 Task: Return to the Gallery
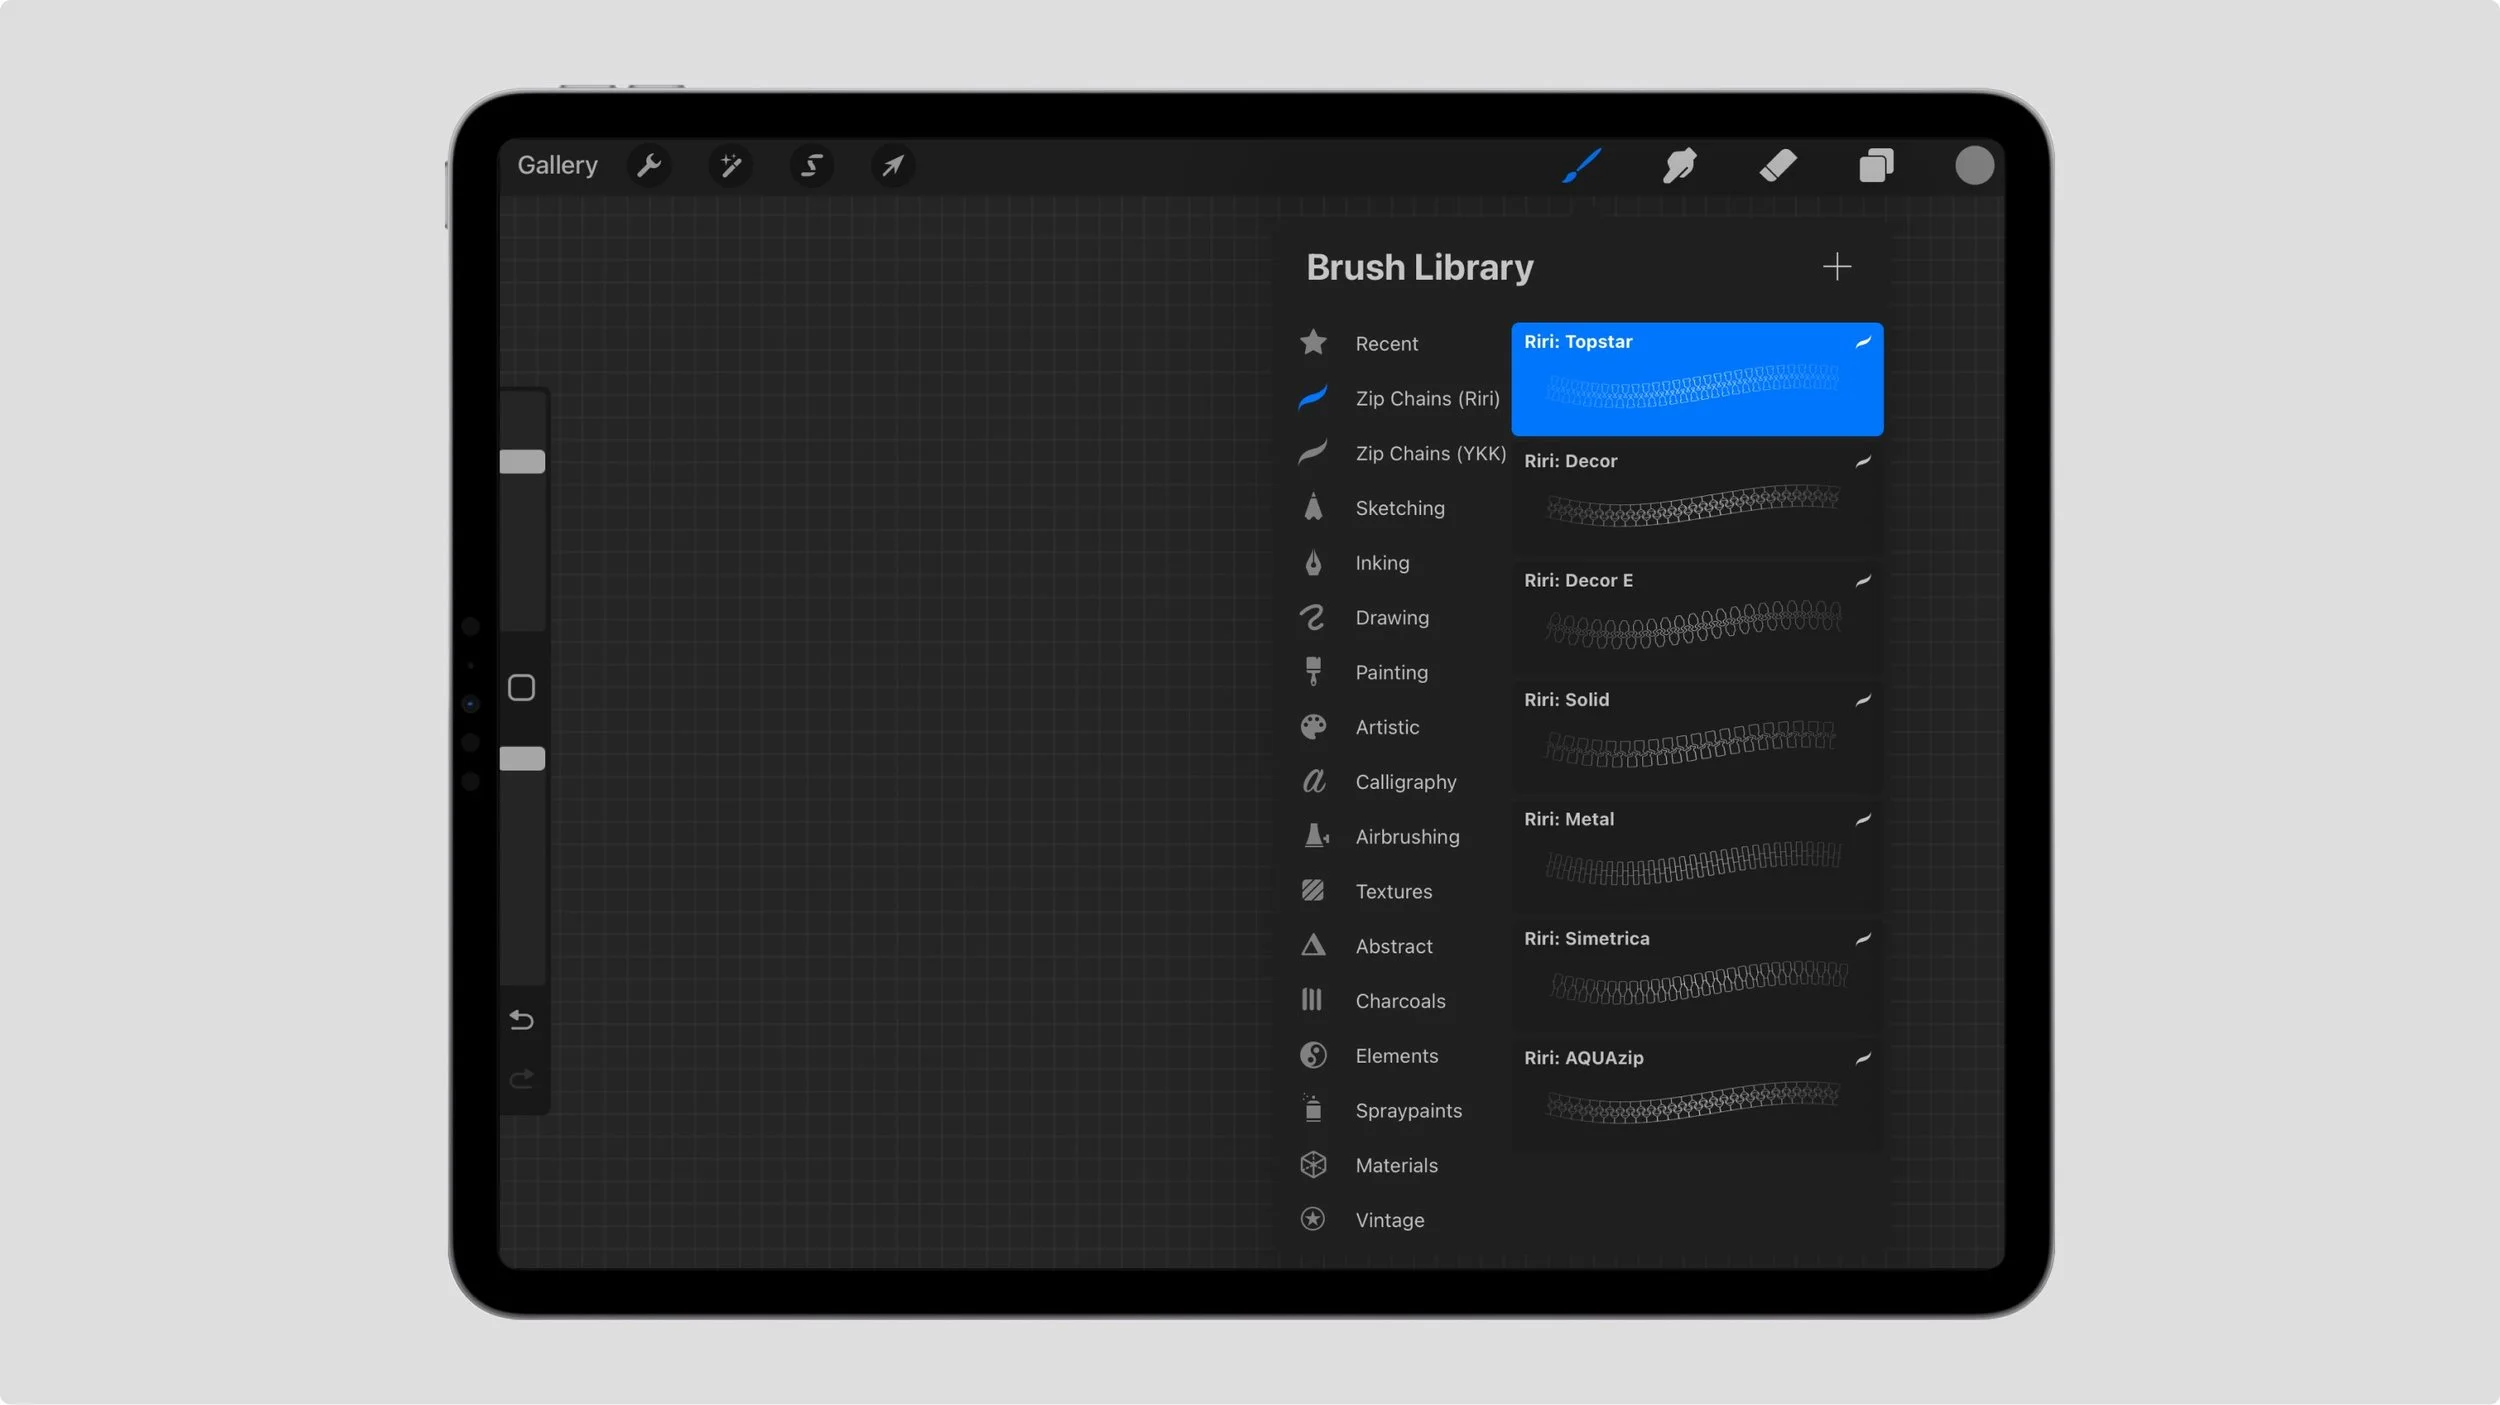coord(557,165)
